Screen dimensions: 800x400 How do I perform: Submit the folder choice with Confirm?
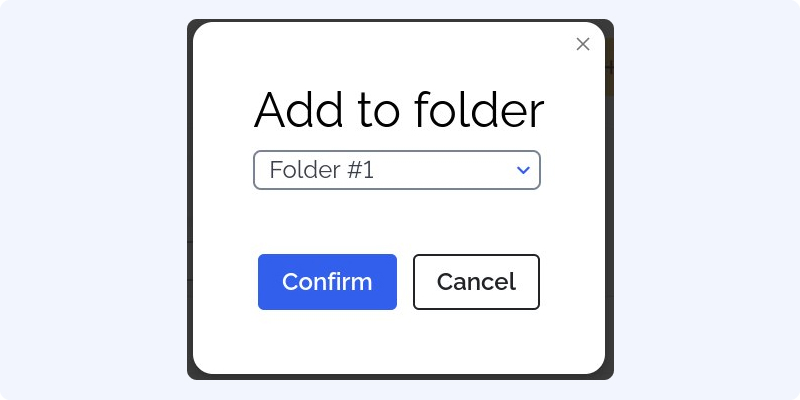(x=327, y=282)
